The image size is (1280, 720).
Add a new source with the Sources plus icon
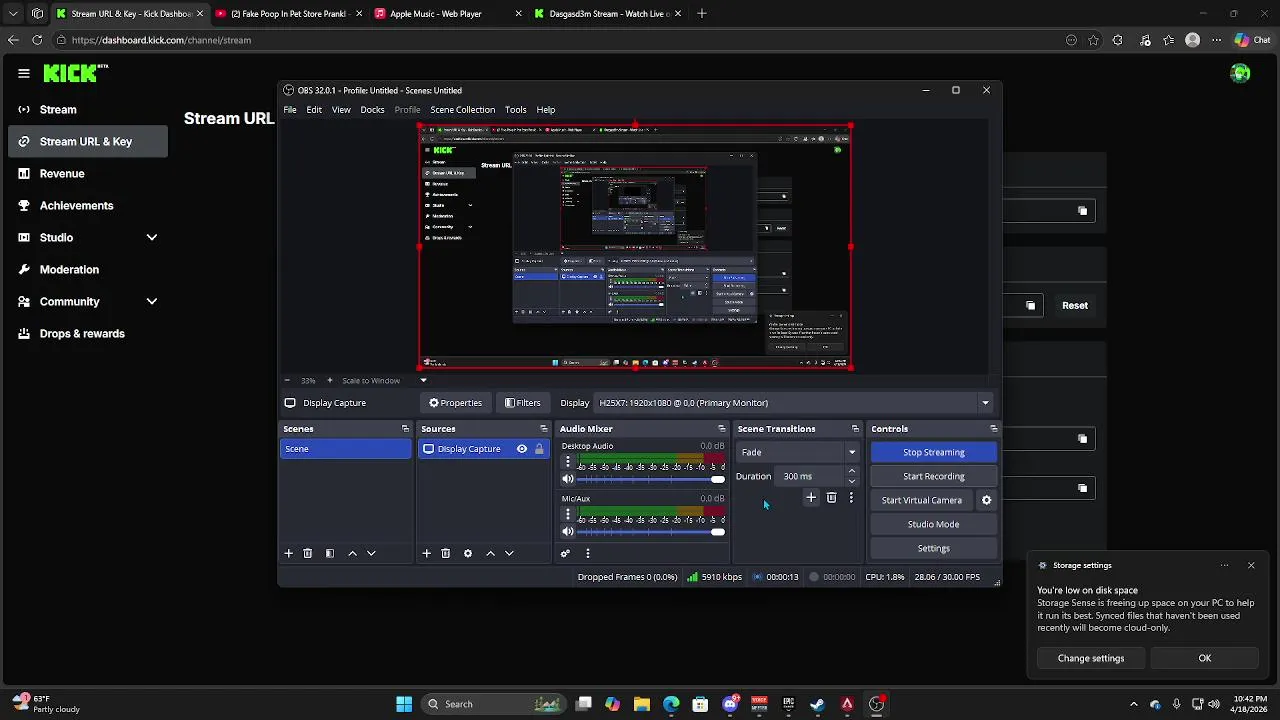tap(427, 553)
